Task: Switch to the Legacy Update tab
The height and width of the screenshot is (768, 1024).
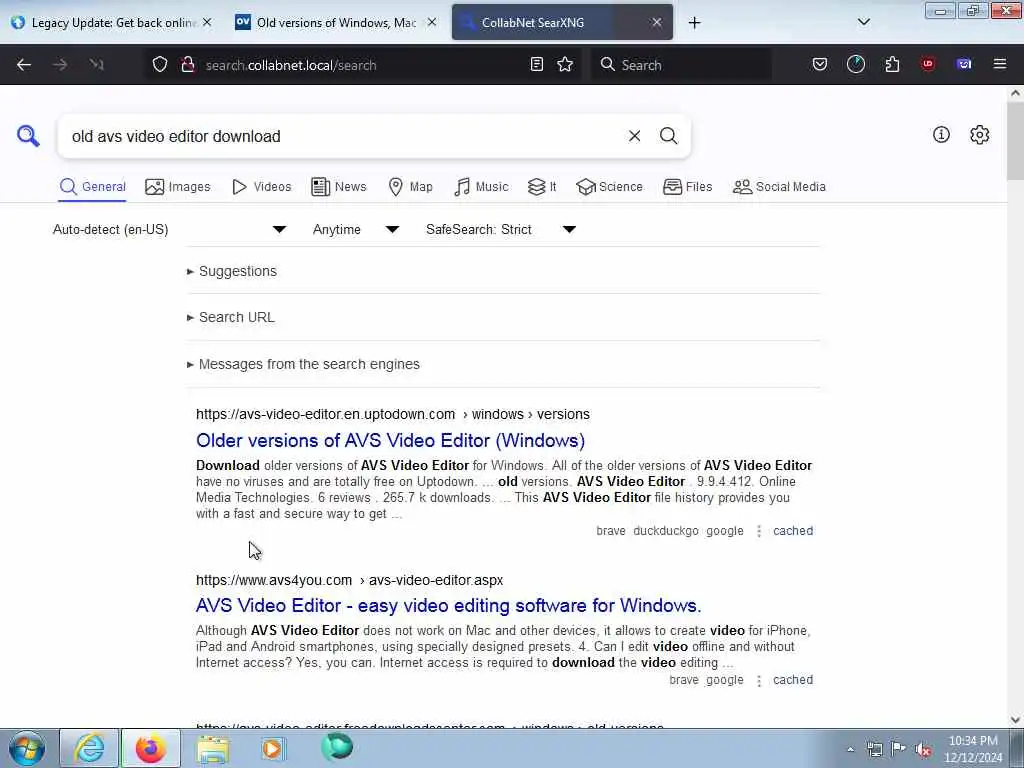Action: (112, 22)
